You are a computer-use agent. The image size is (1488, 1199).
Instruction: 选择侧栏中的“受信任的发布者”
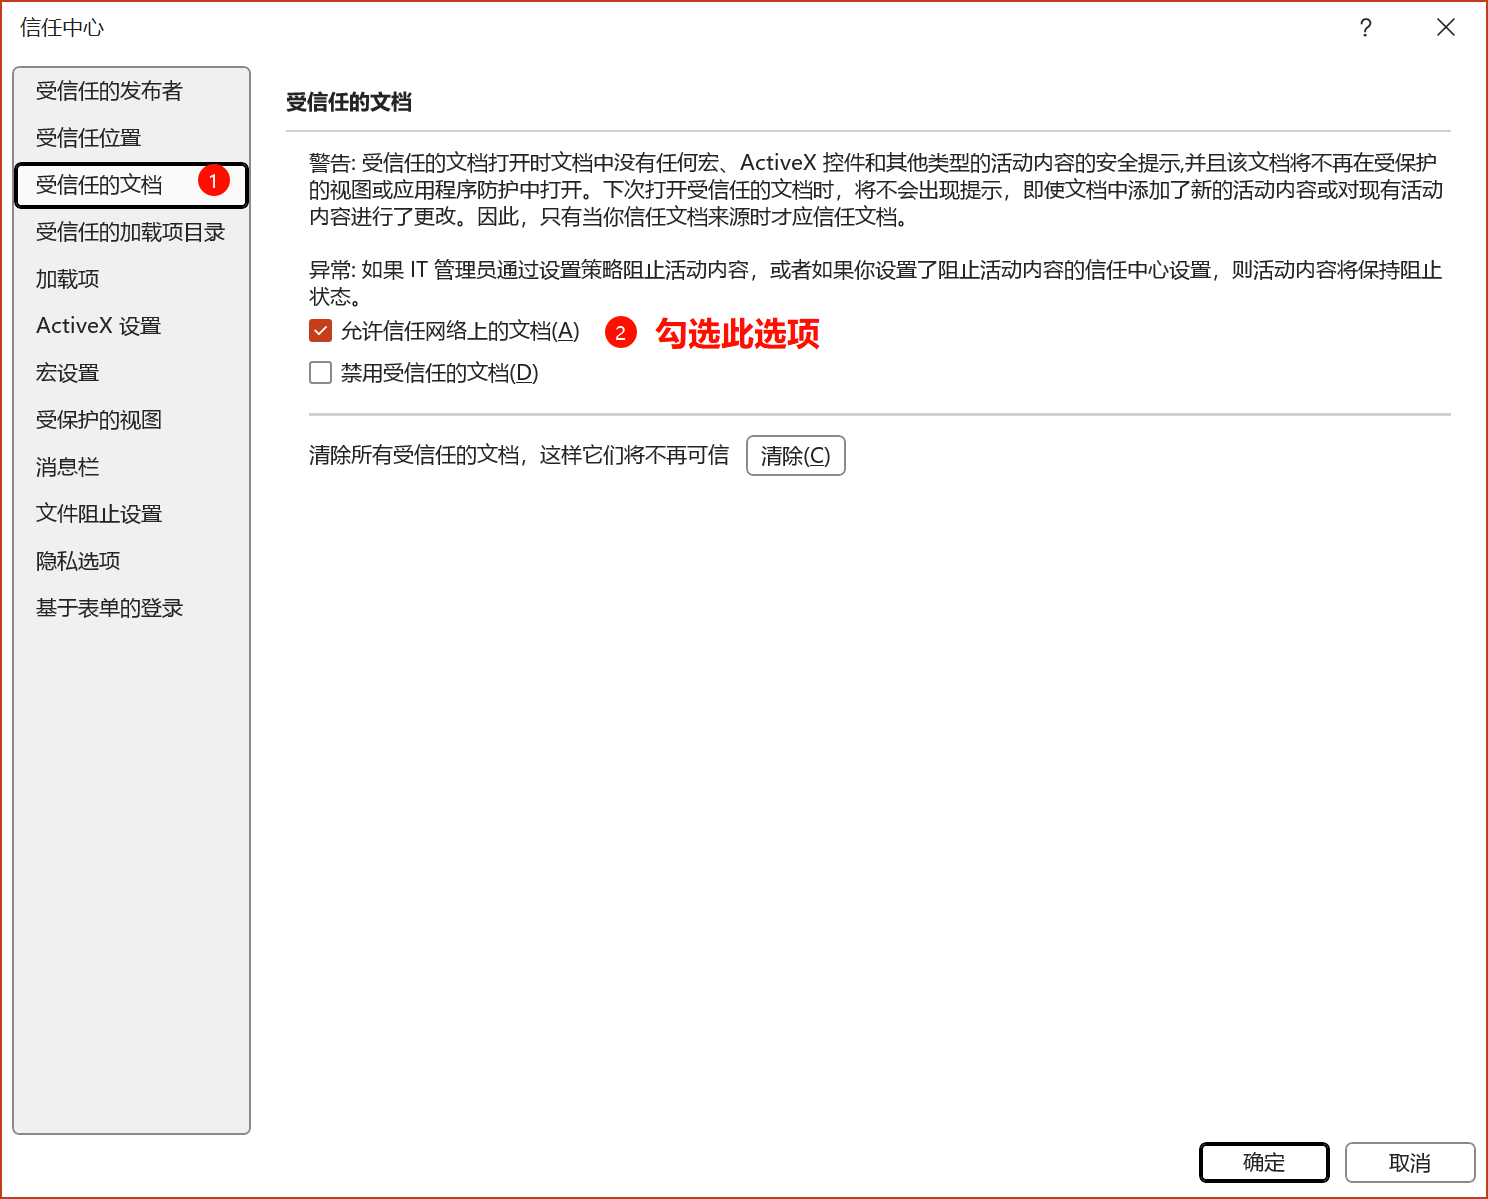tap(110, 90)
